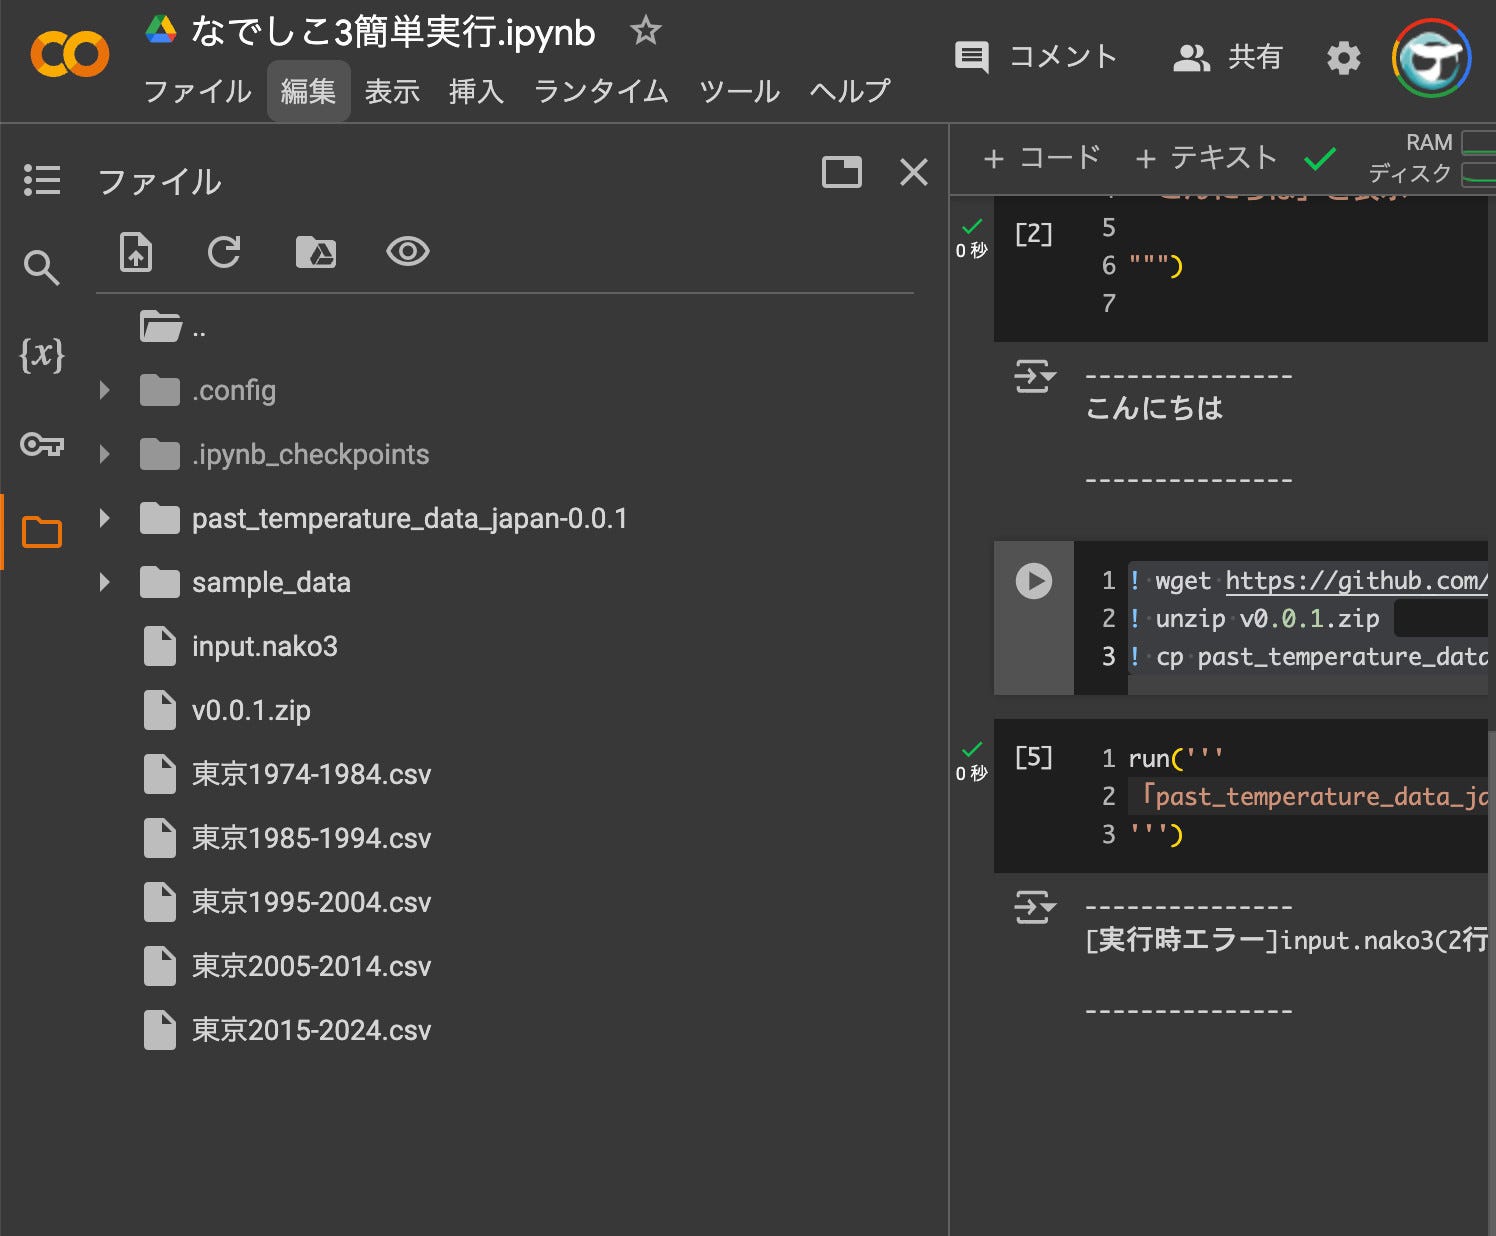Select file 東京2015-2024.csv
Image resolution: width=1496 pixels, height=1236 pixels.
pos(311,1030)
